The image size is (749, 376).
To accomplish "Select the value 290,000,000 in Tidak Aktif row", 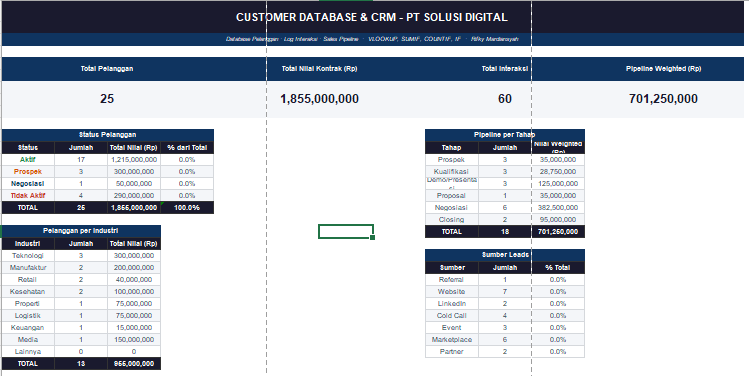I will pyautogui.click(x=134, y=195).
